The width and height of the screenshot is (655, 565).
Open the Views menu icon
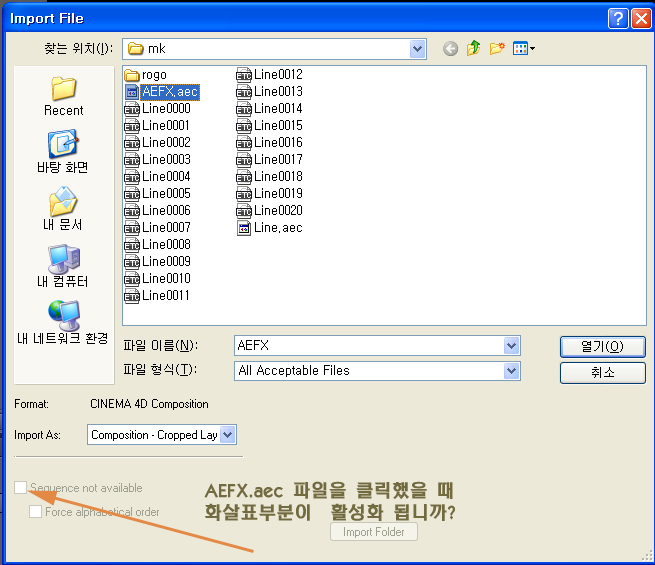point(523,49)
